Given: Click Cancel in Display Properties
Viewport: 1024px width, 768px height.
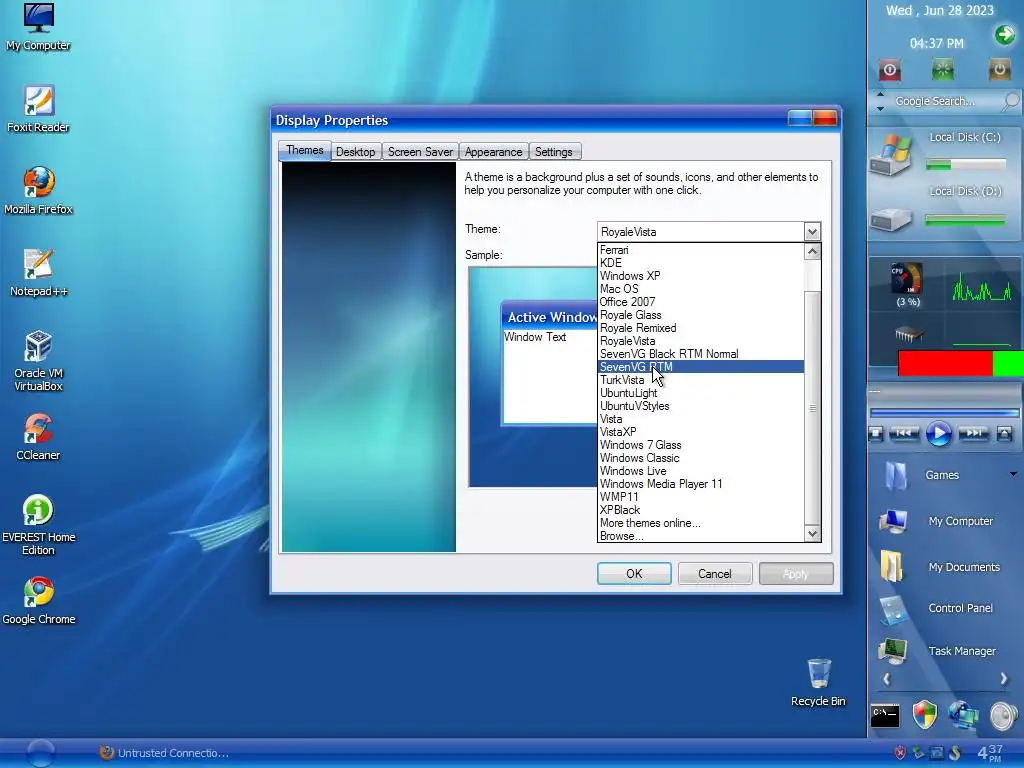Looking at the screenshot, I should [714, 573].
